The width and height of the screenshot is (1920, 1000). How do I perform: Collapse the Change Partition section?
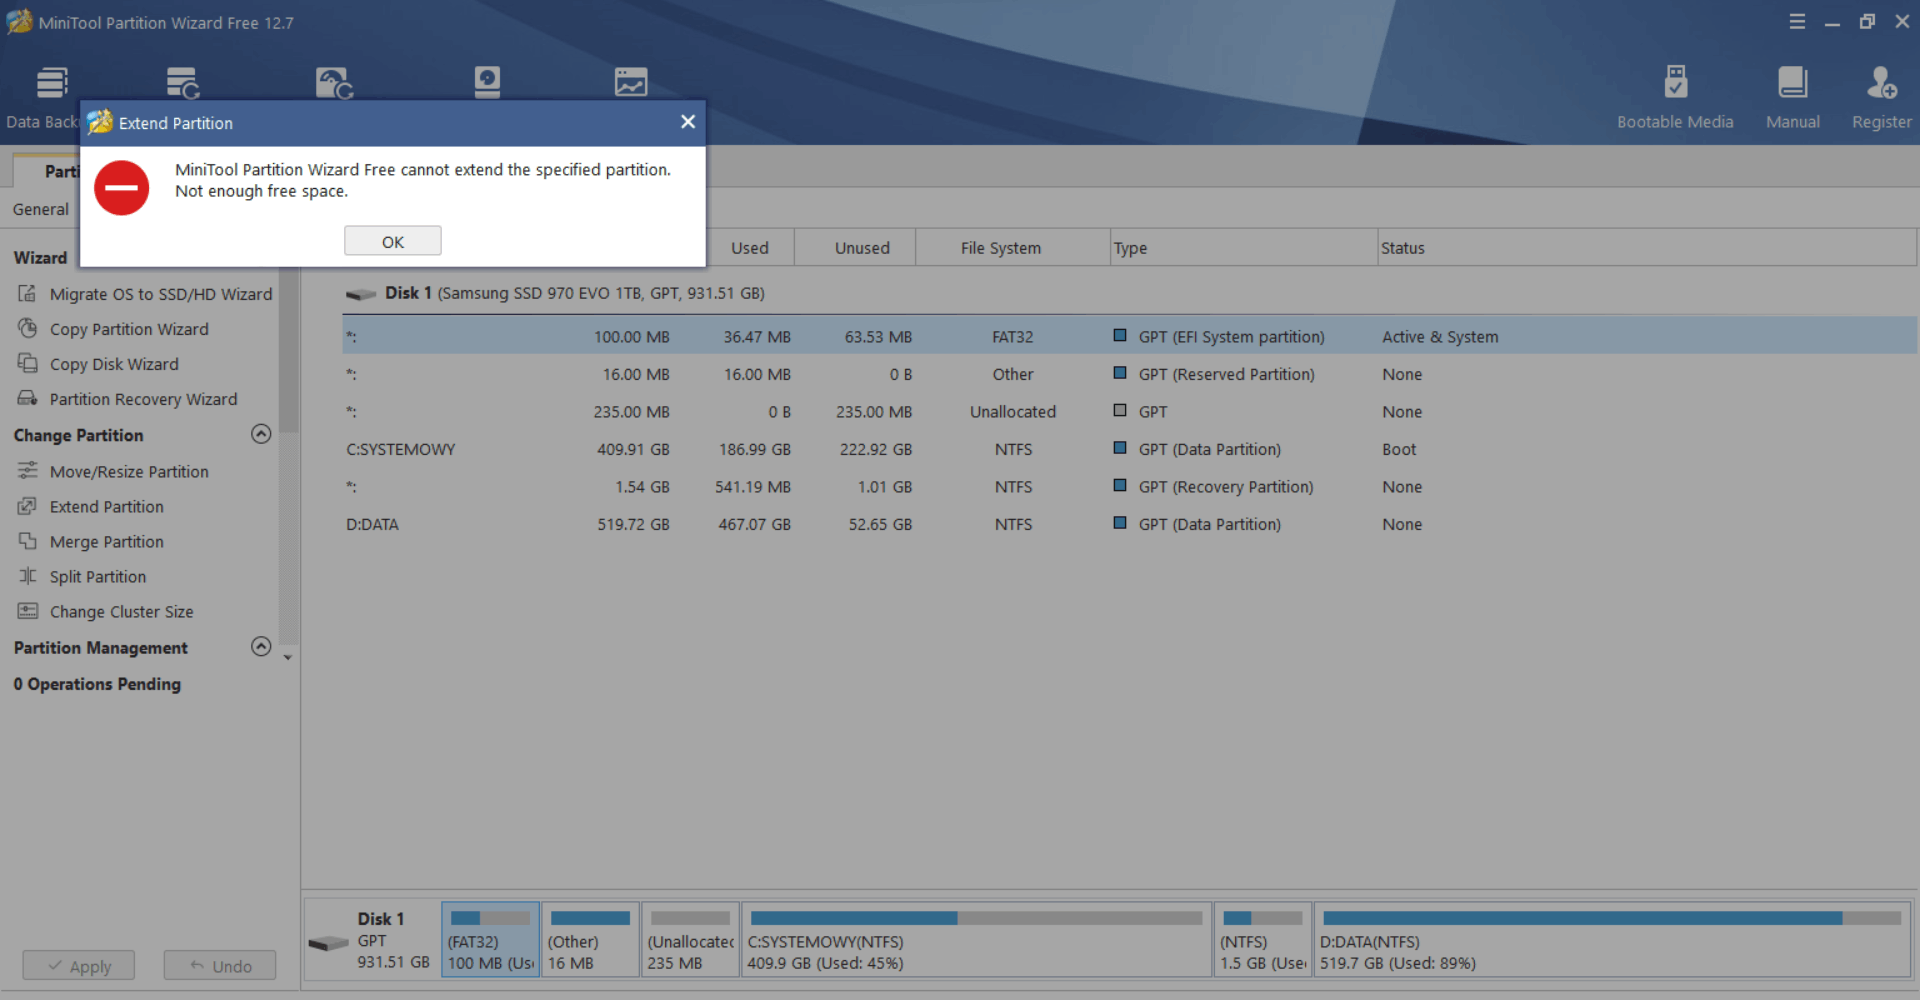(x=261, y=434)
